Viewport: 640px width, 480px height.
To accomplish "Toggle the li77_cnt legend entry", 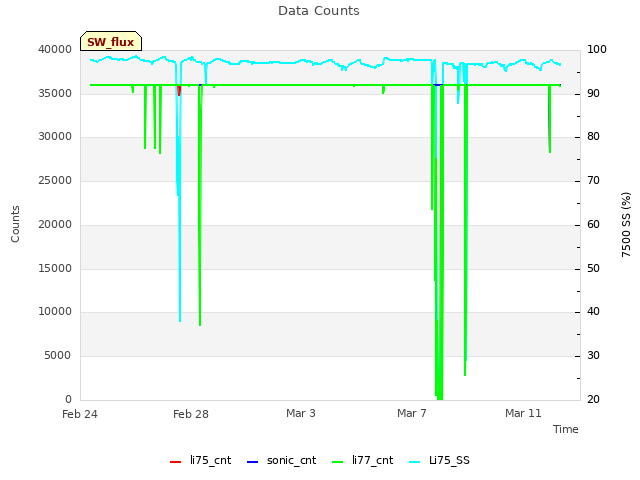I will (362, 460).
